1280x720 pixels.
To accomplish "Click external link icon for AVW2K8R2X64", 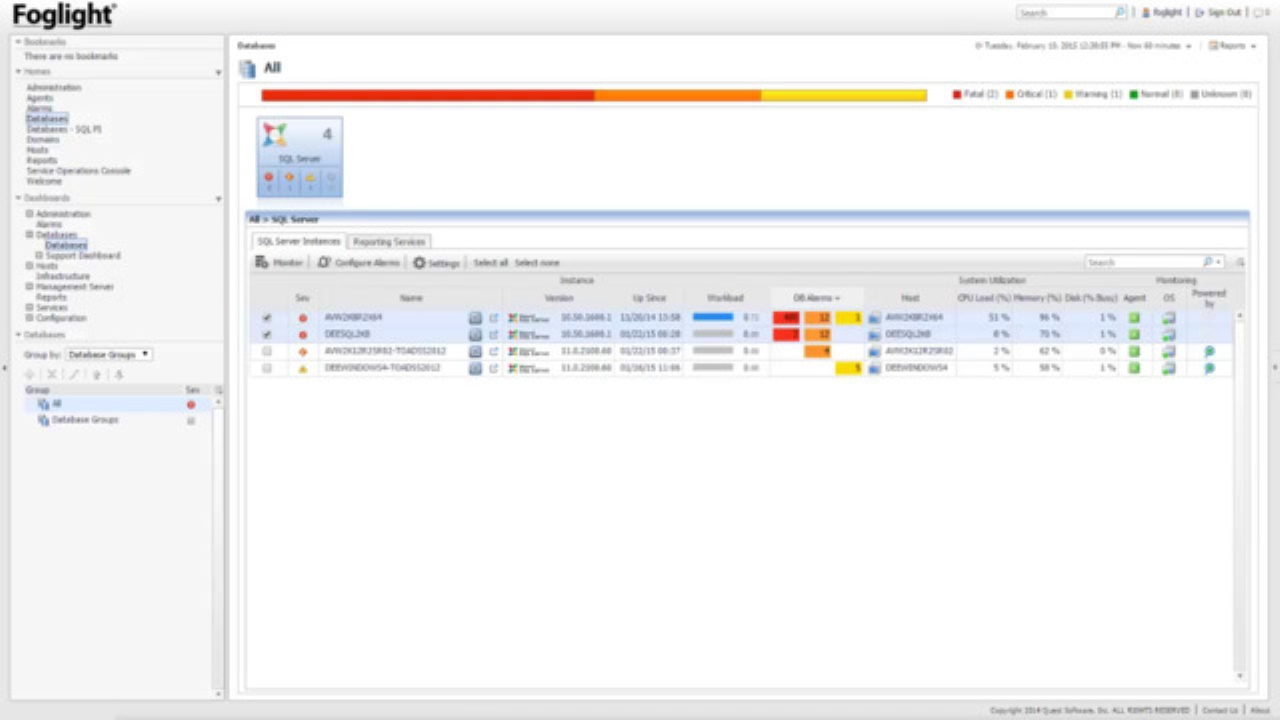I will [493, 318].
